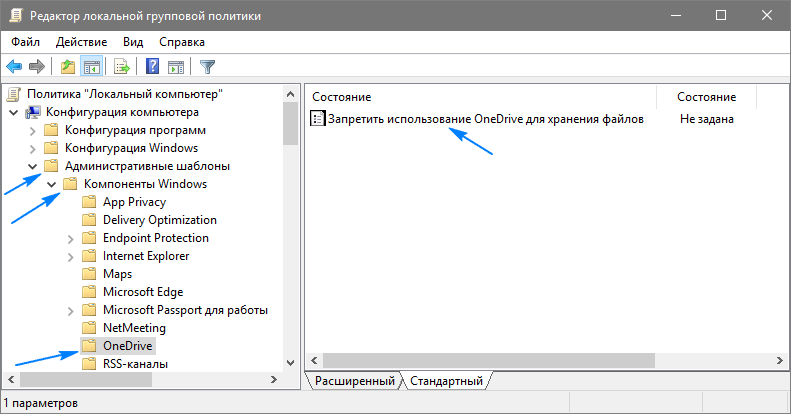Expand the Microsoft Passport для работы node
791x414 pixels.
71,311
